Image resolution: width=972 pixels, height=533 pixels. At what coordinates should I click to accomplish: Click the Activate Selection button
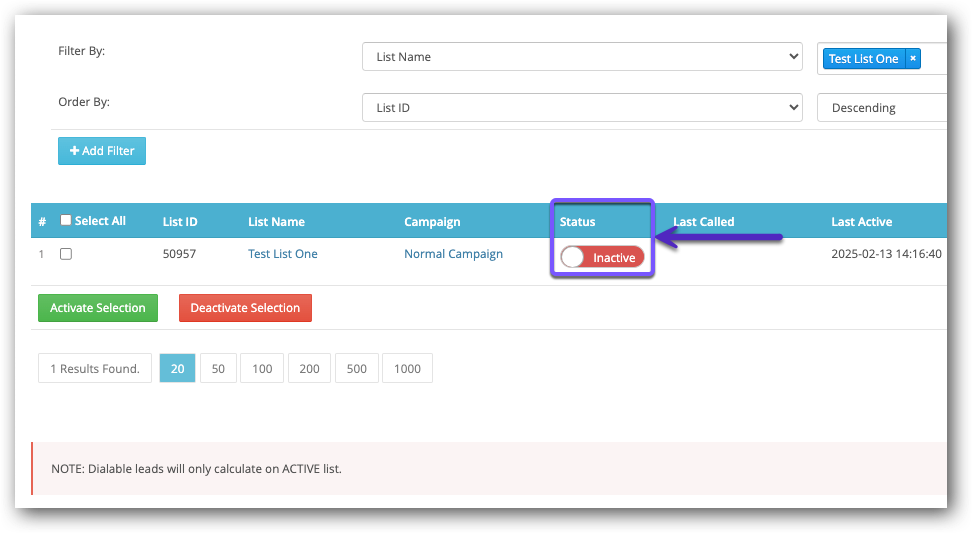pyautogui.click(x=98, y=308)
